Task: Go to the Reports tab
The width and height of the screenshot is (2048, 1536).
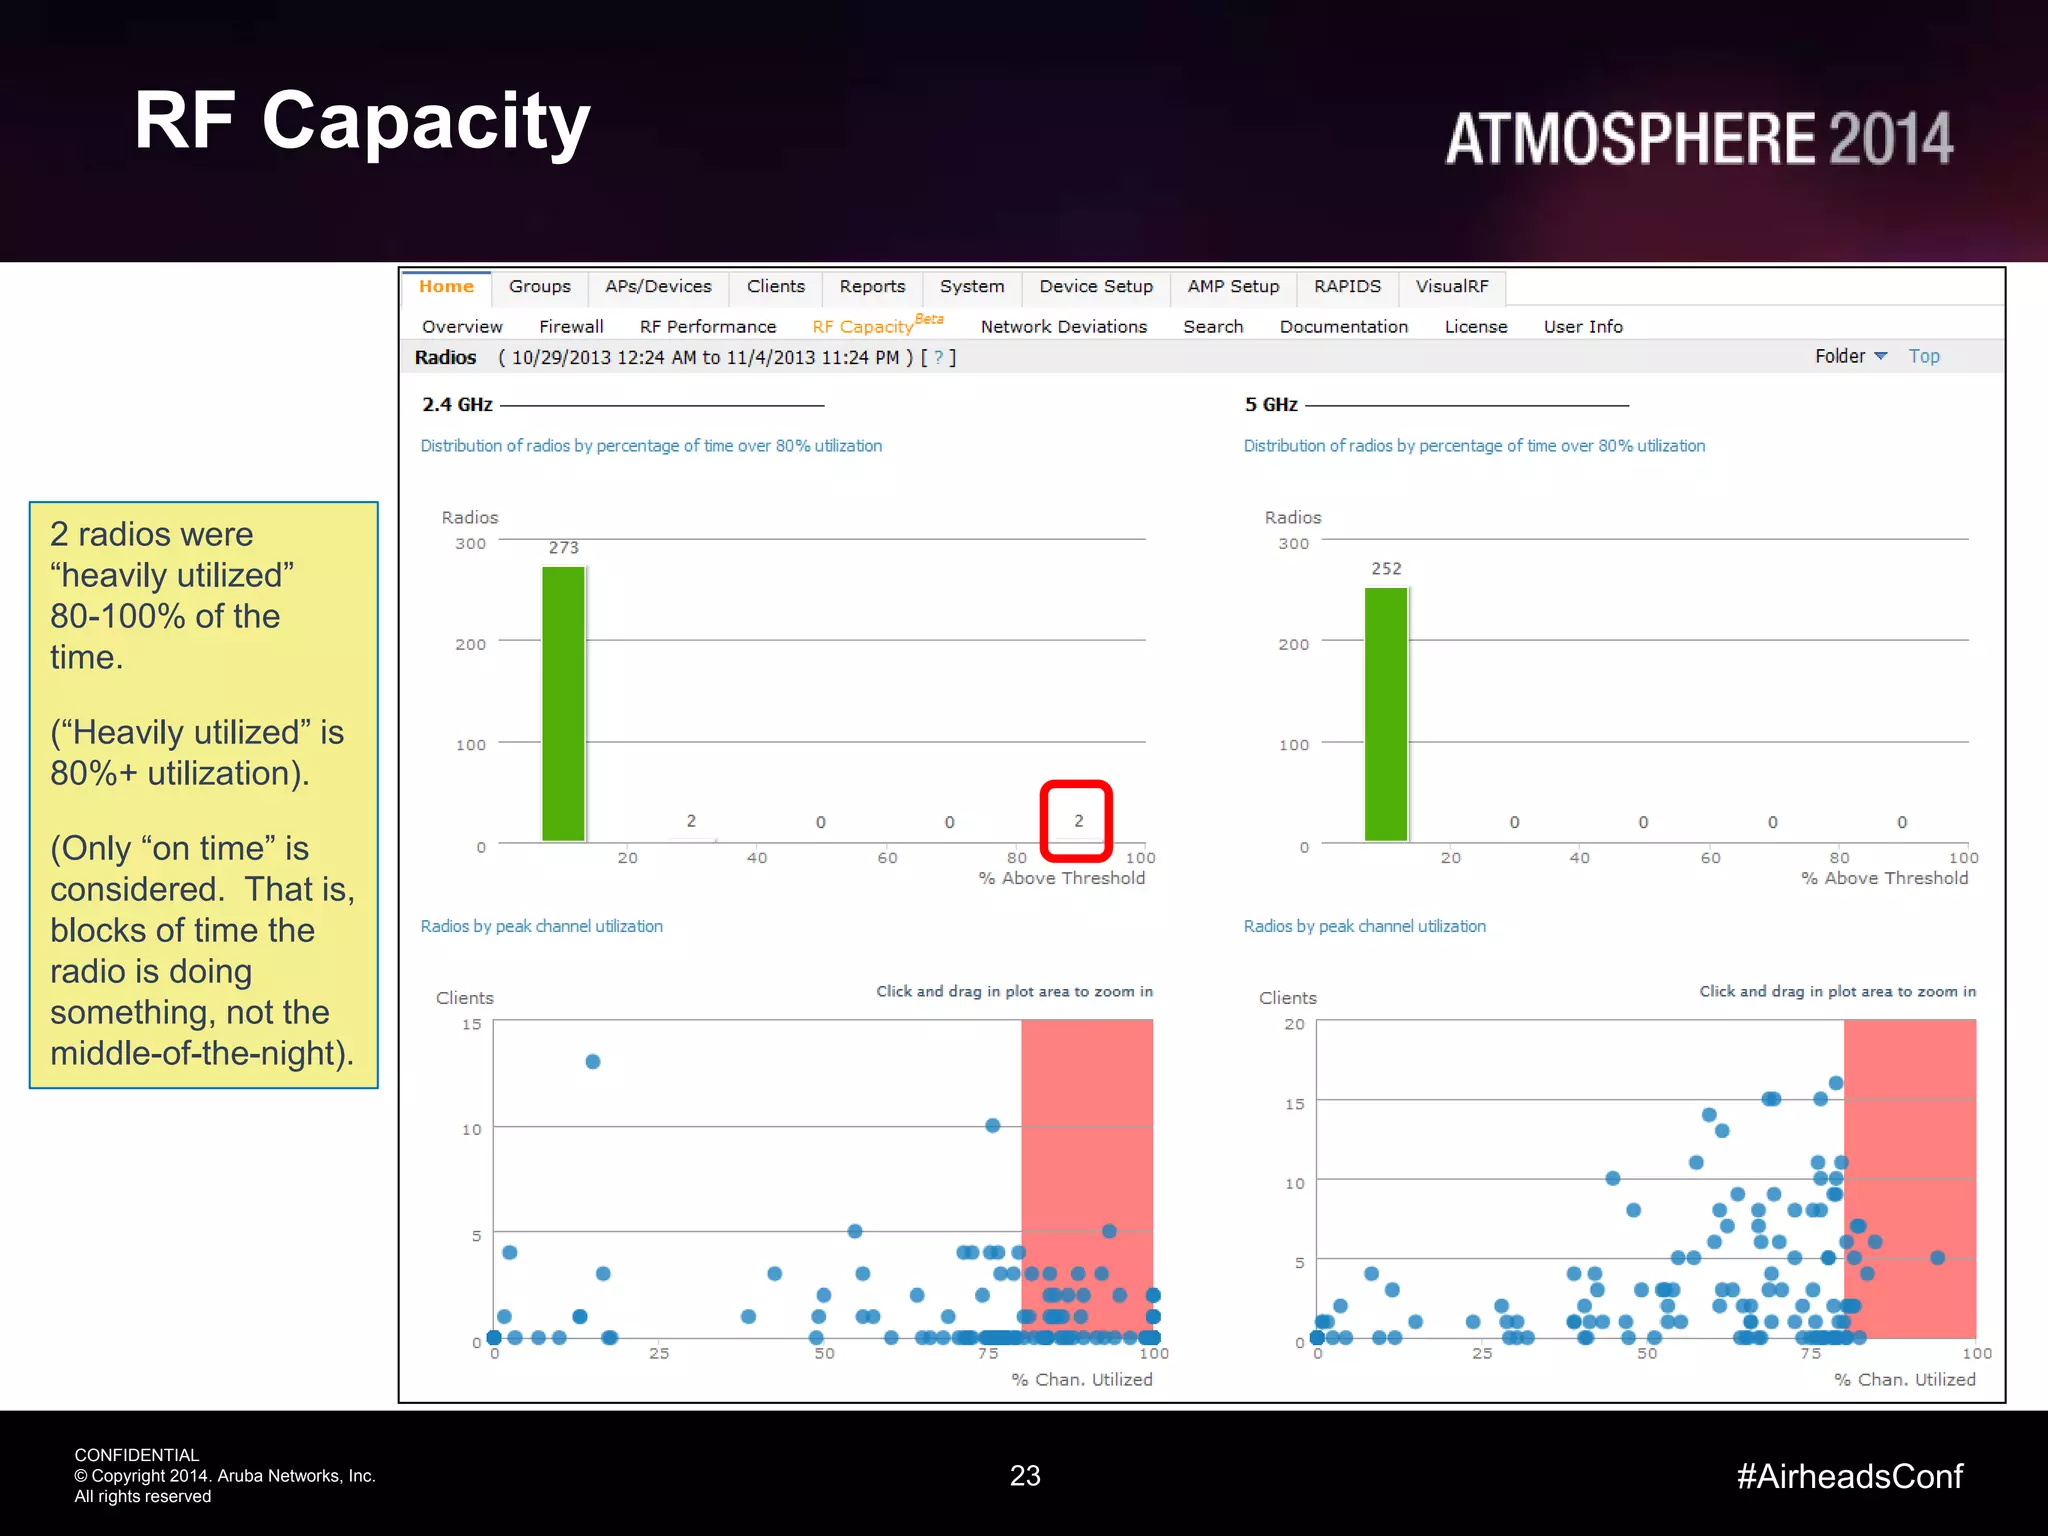Action: tap(871, 287)
